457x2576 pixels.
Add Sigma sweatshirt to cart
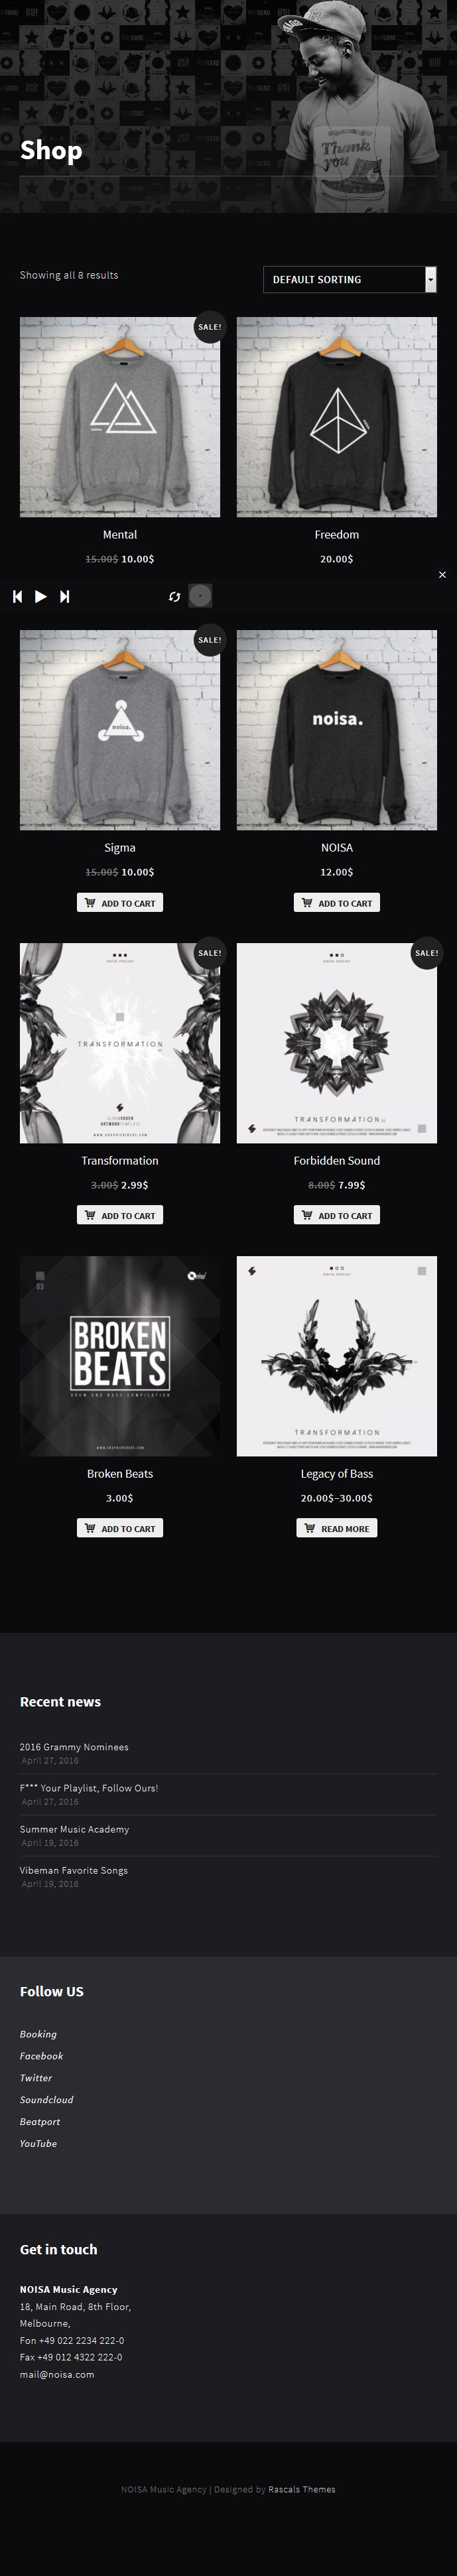[x=120, y=903]
